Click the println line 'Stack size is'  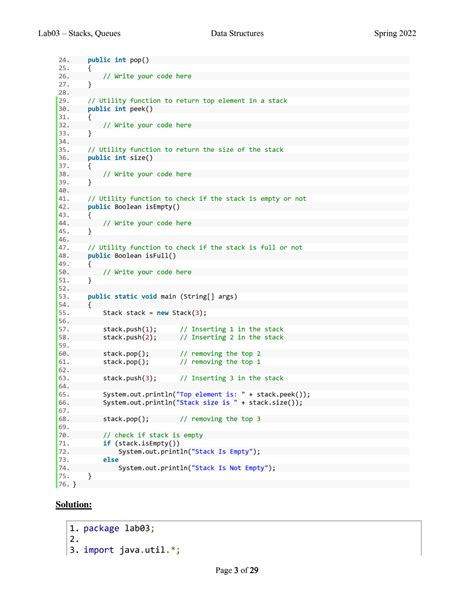tap(203, 402)
